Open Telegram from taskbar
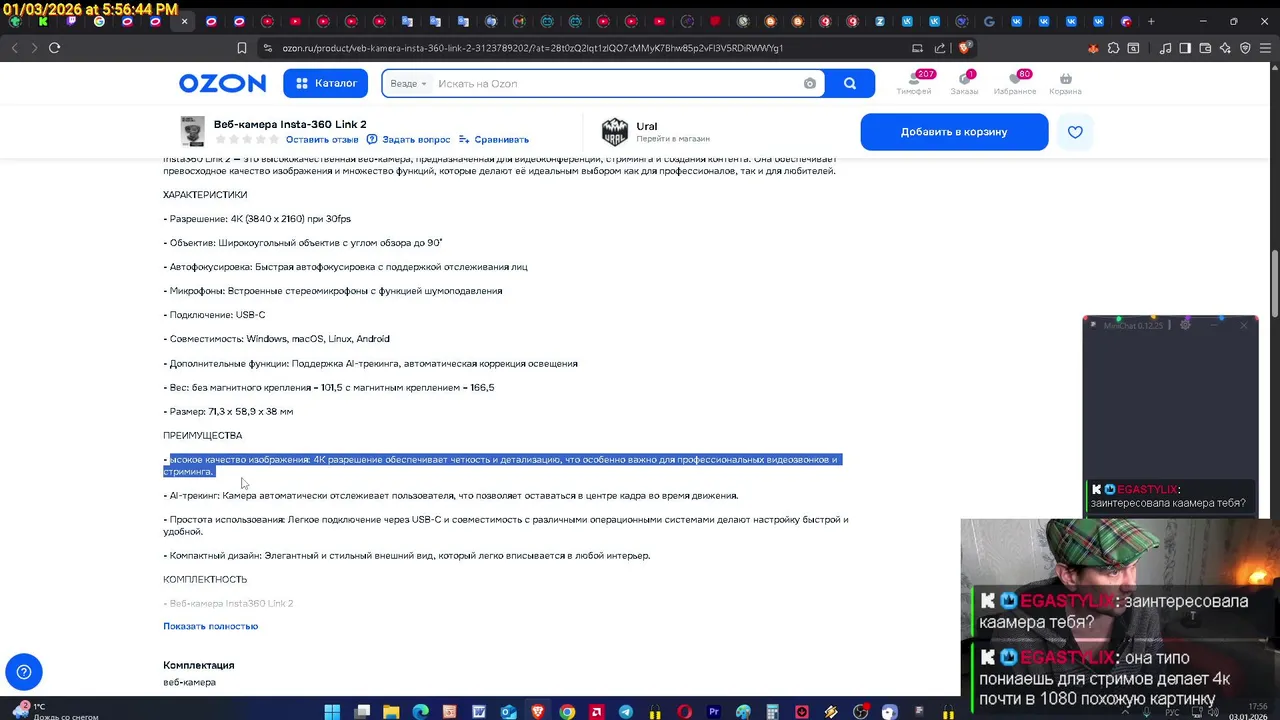 coord(626,711)
